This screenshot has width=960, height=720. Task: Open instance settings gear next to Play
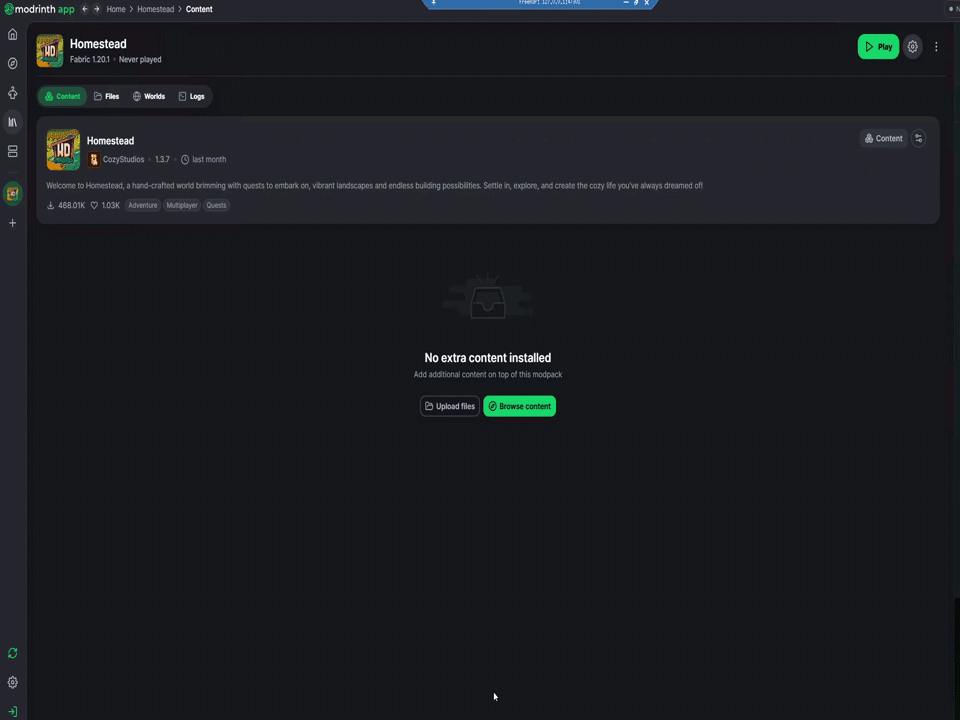pos(912,47)
